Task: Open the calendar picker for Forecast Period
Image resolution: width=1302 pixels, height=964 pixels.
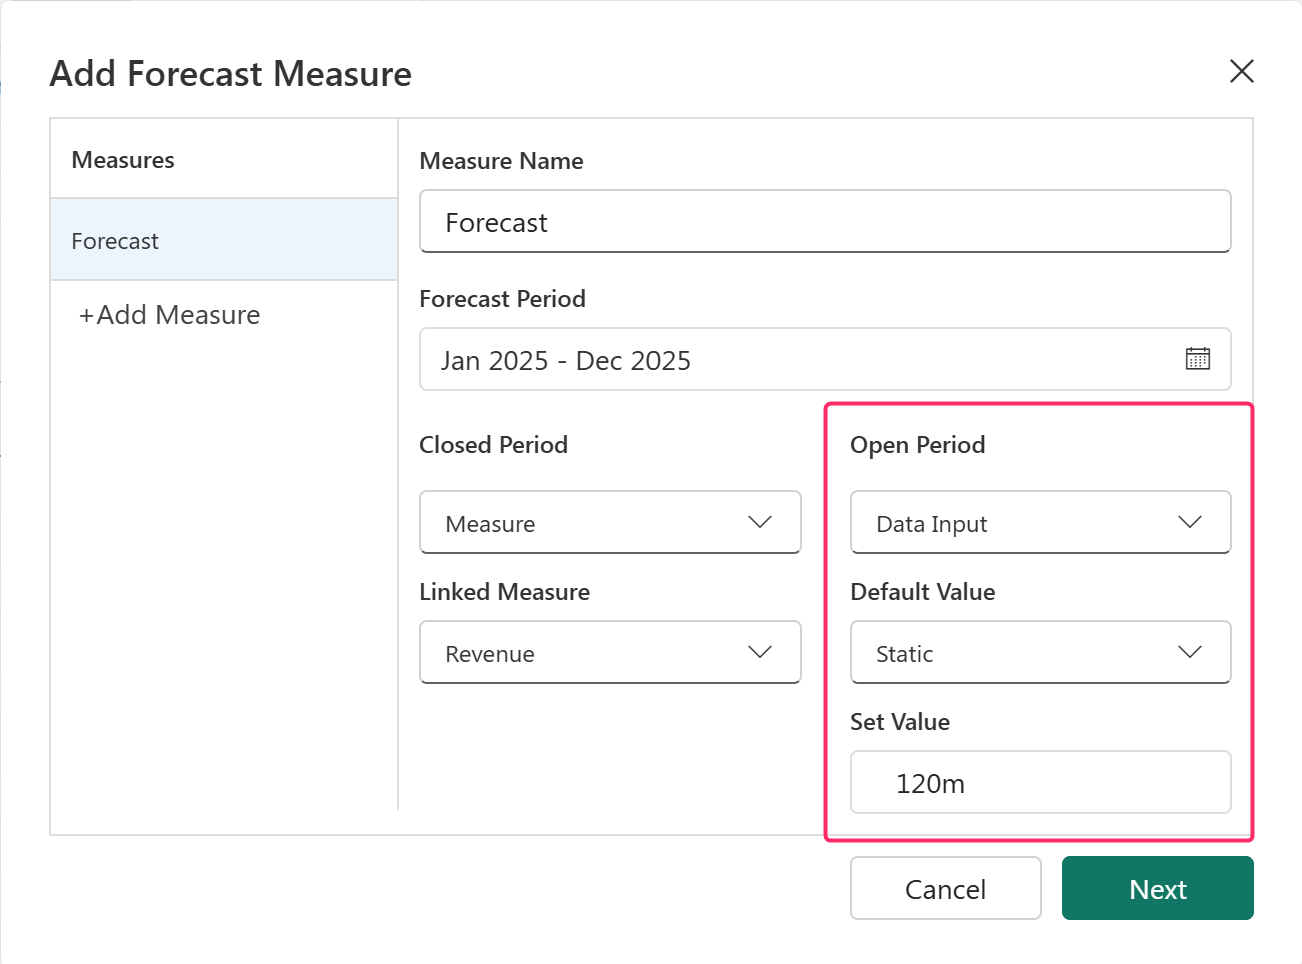Action: (1197, 359)
